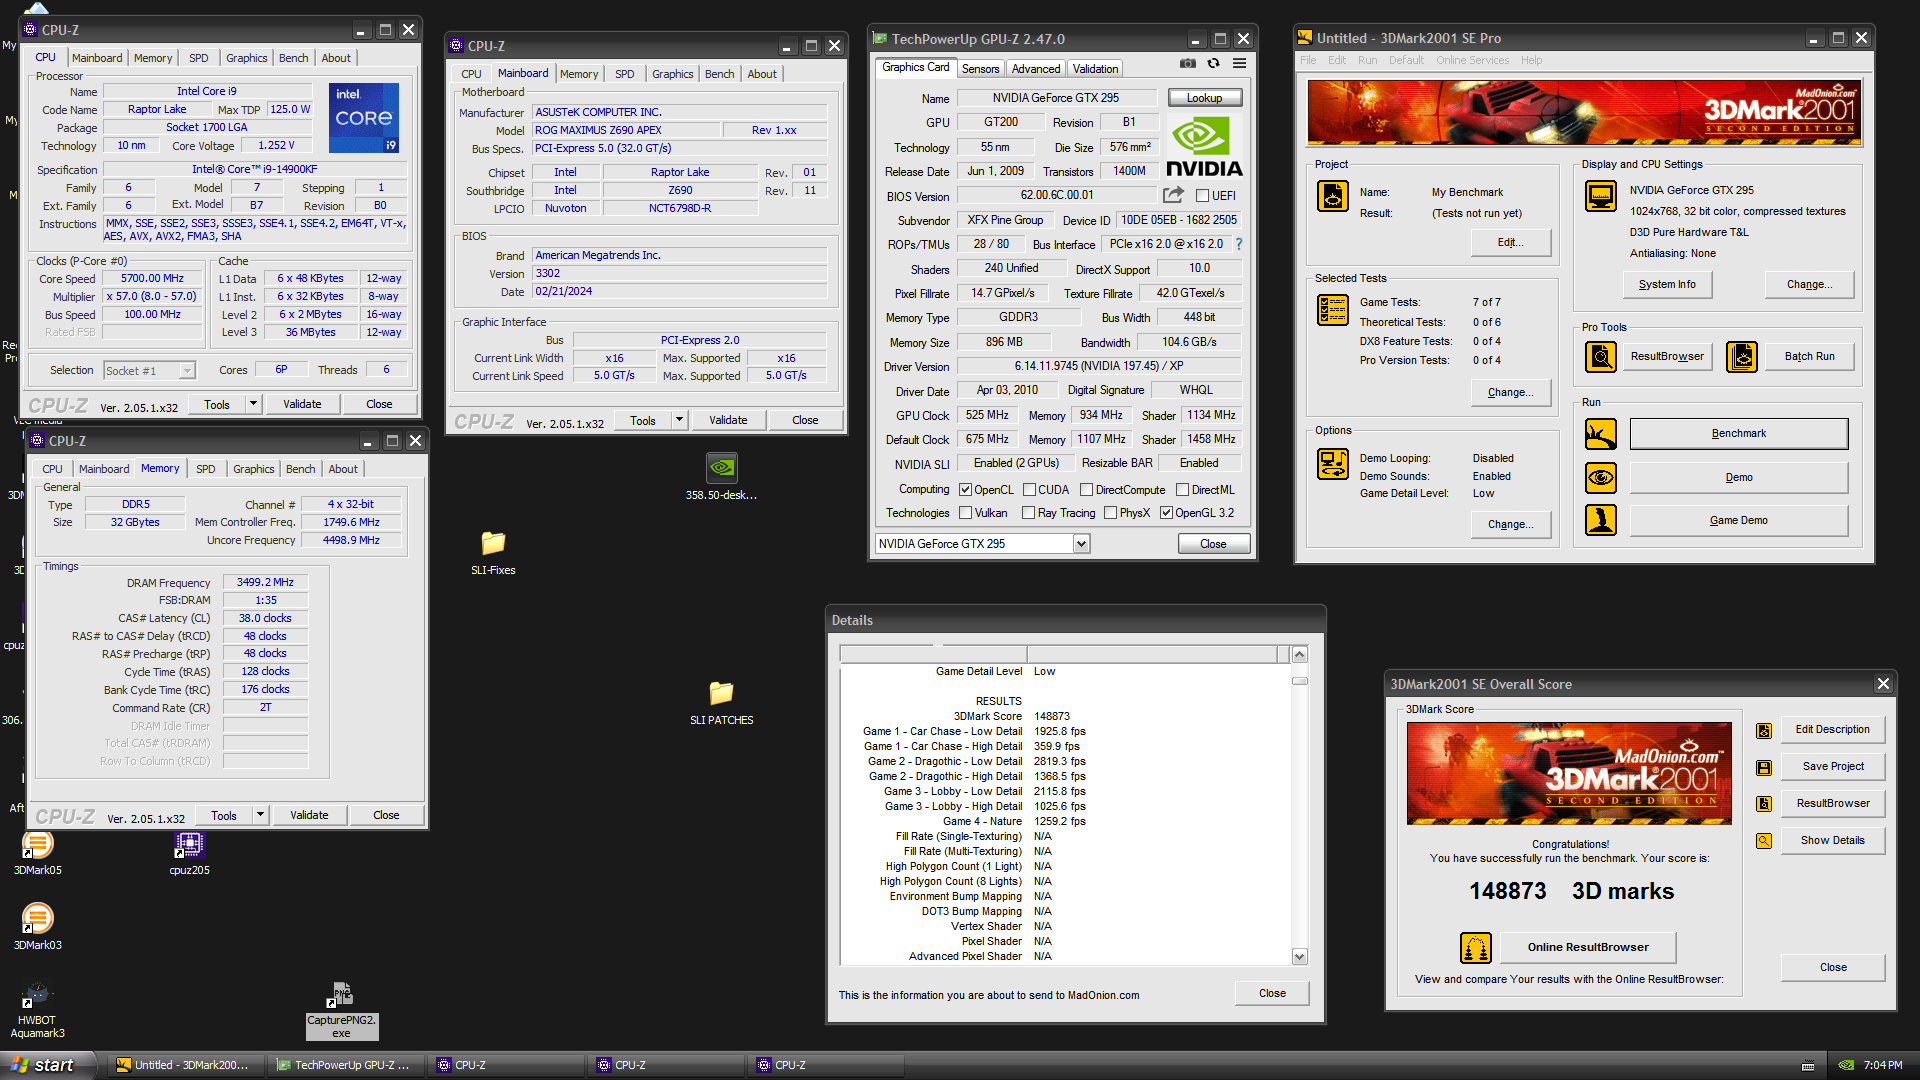The width and height of the screenshot is (1920, 1080).
Task: Switch to Advanced tab in GPU-Z
Action: click(1035, 69)
